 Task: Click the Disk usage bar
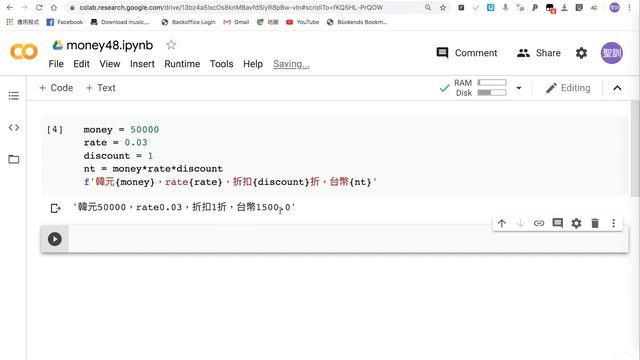coord(492,93)
